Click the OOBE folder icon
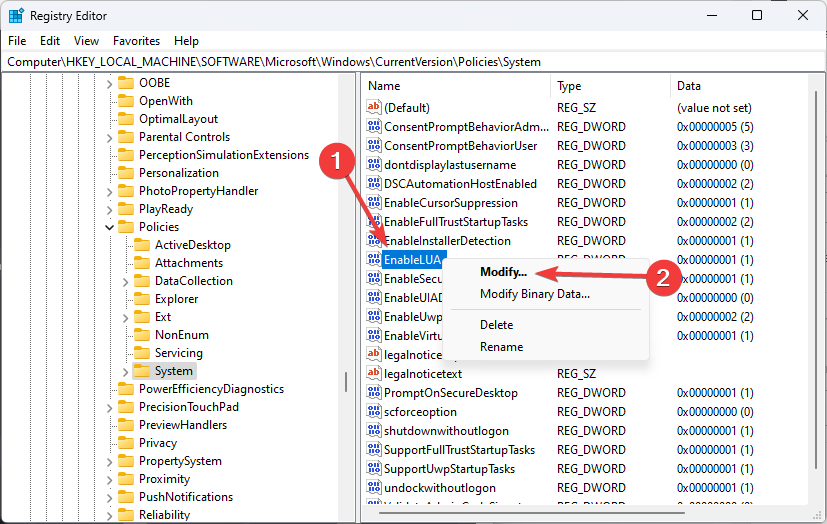The image size is (827, 524). (x=126, y=83)
